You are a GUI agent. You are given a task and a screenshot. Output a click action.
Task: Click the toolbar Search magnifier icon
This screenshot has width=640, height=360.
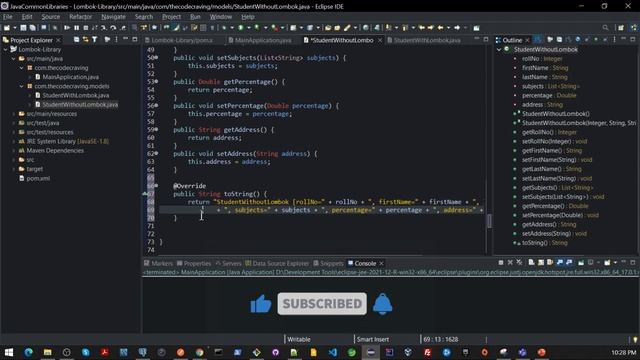(605, 28)
